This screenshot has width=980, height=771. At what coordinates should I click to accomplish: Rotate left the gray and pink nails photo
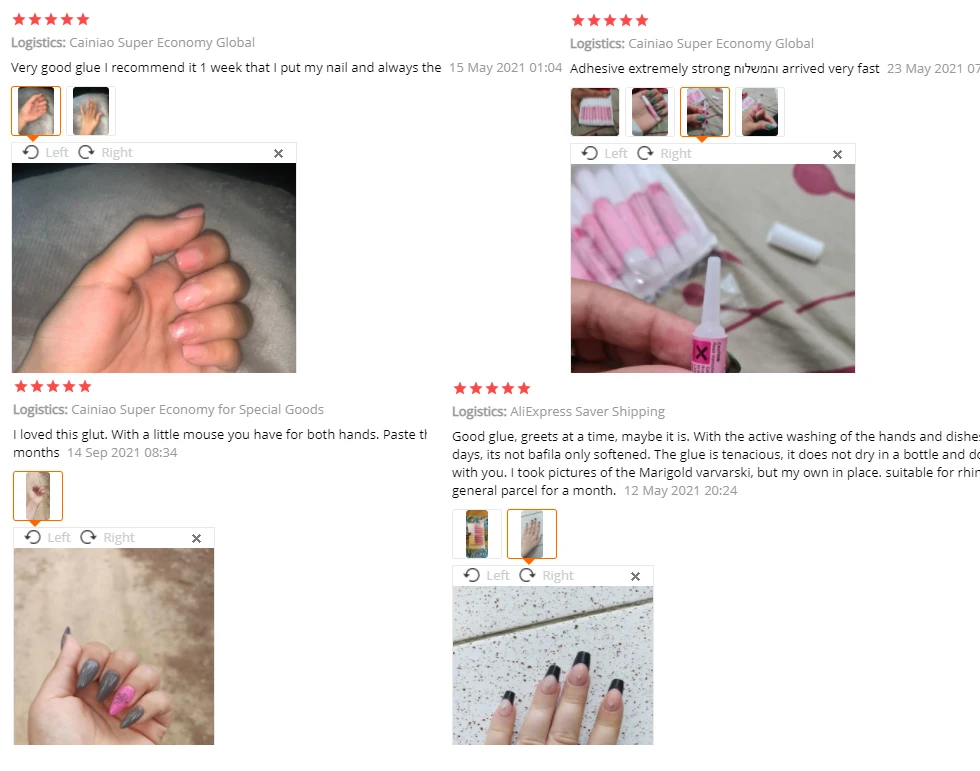(48, 537)
